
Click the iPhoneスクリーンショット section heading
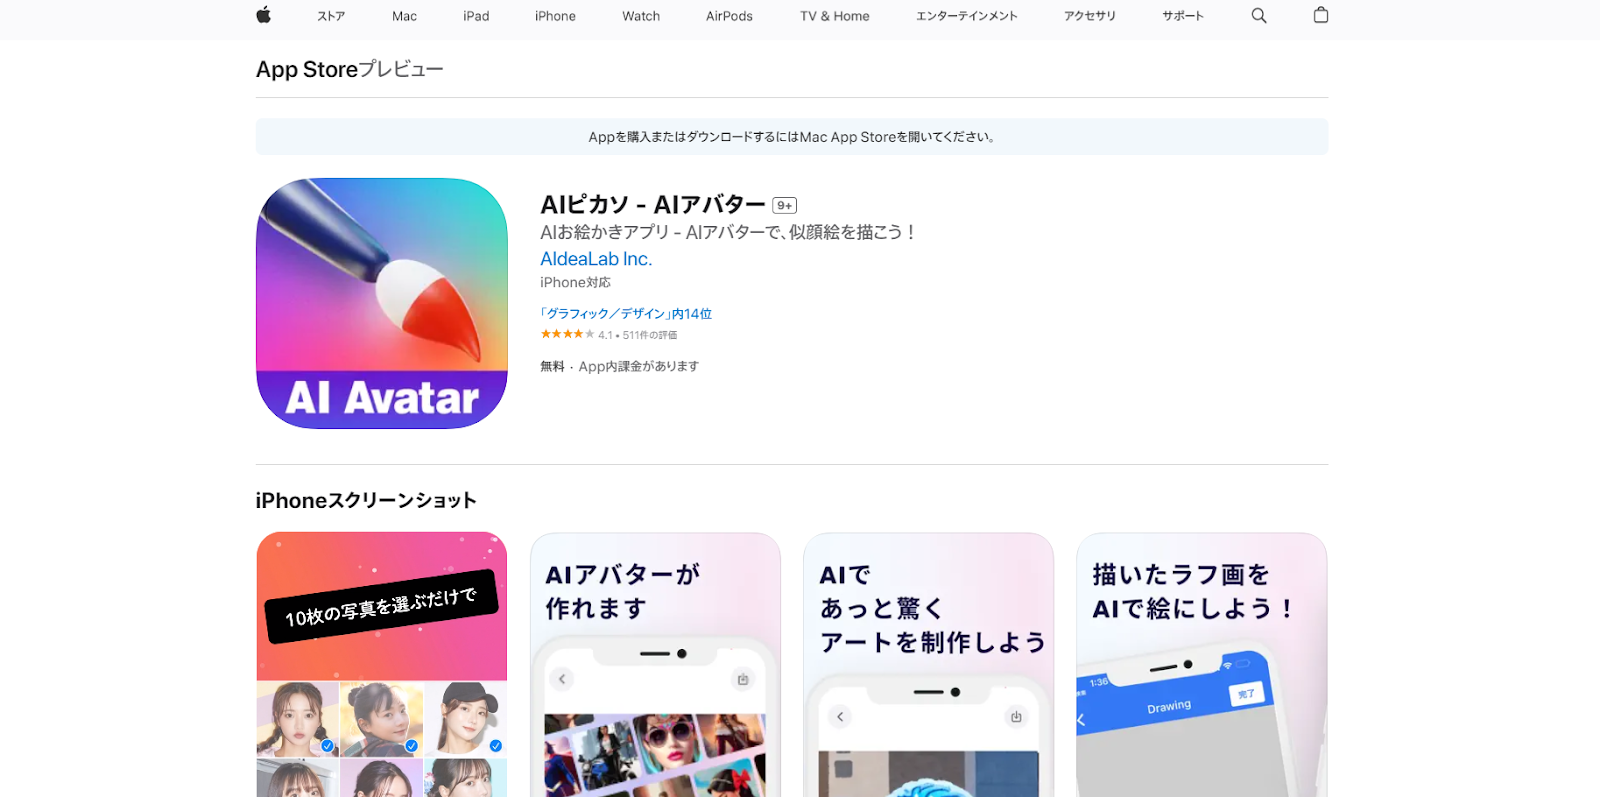[366, 500]
